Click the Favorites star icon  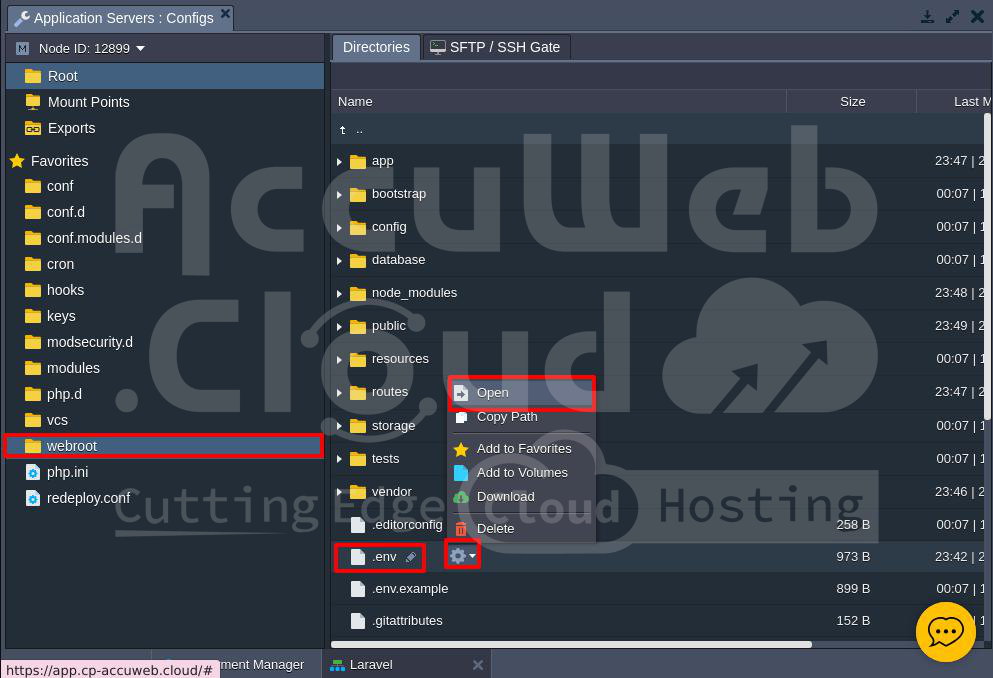(x=17, y=161)
